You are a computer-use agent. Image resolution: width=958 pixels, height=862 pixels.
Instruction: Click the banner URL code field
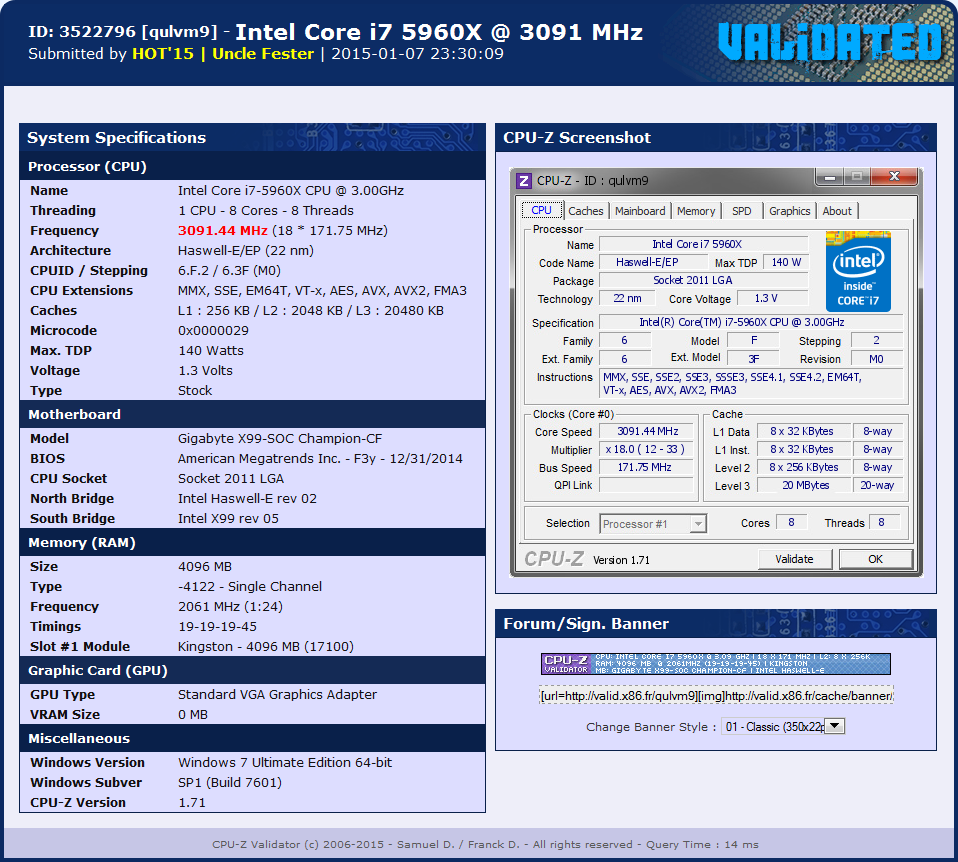tap(716, 696)
